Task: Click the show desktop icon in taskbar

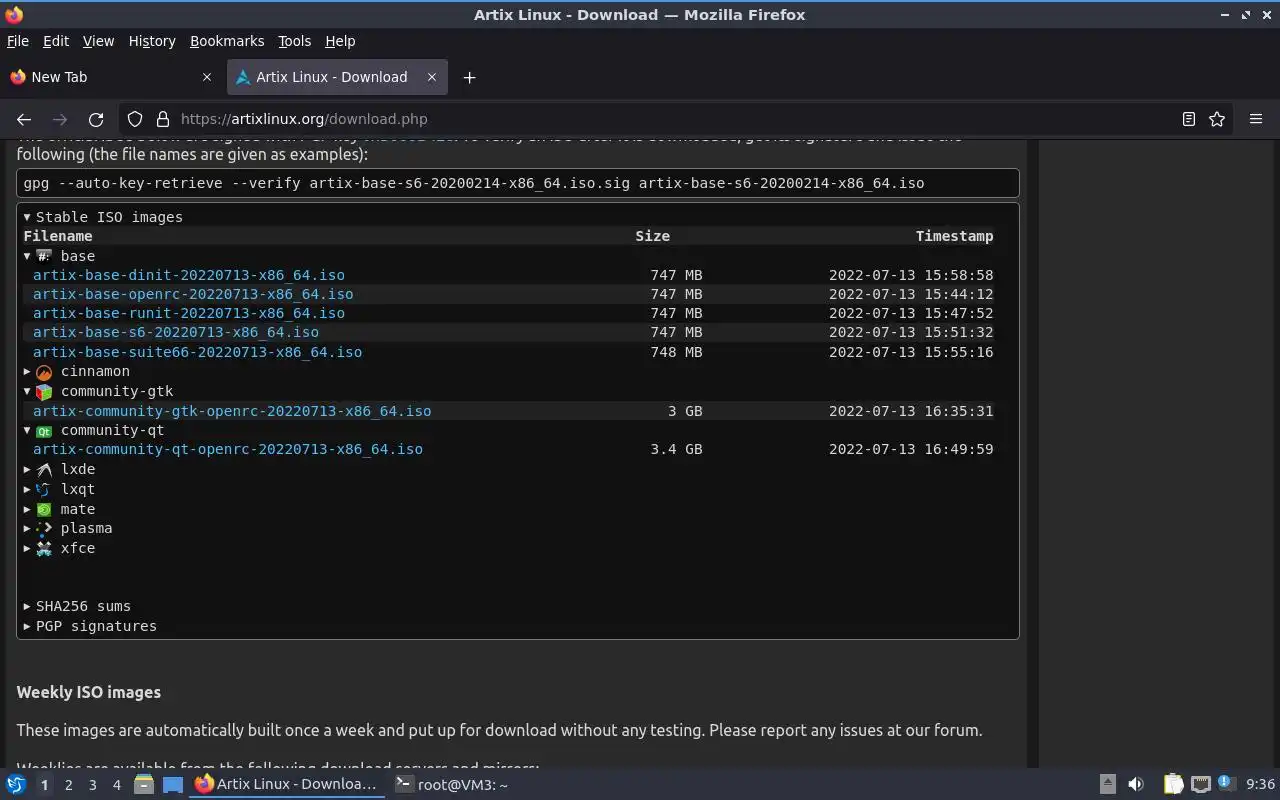Action: [172, 785]
